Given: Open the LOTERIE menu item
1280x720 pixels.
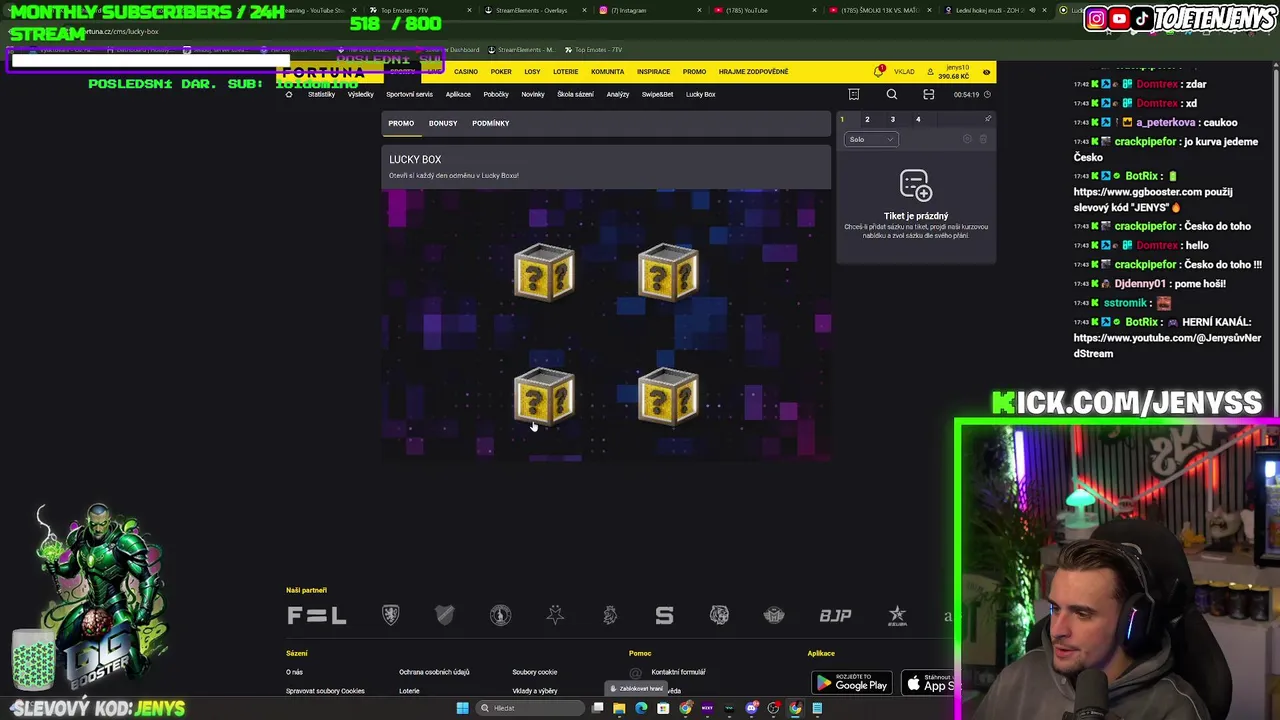Looking at the screenshot, I should pos(566,72).
